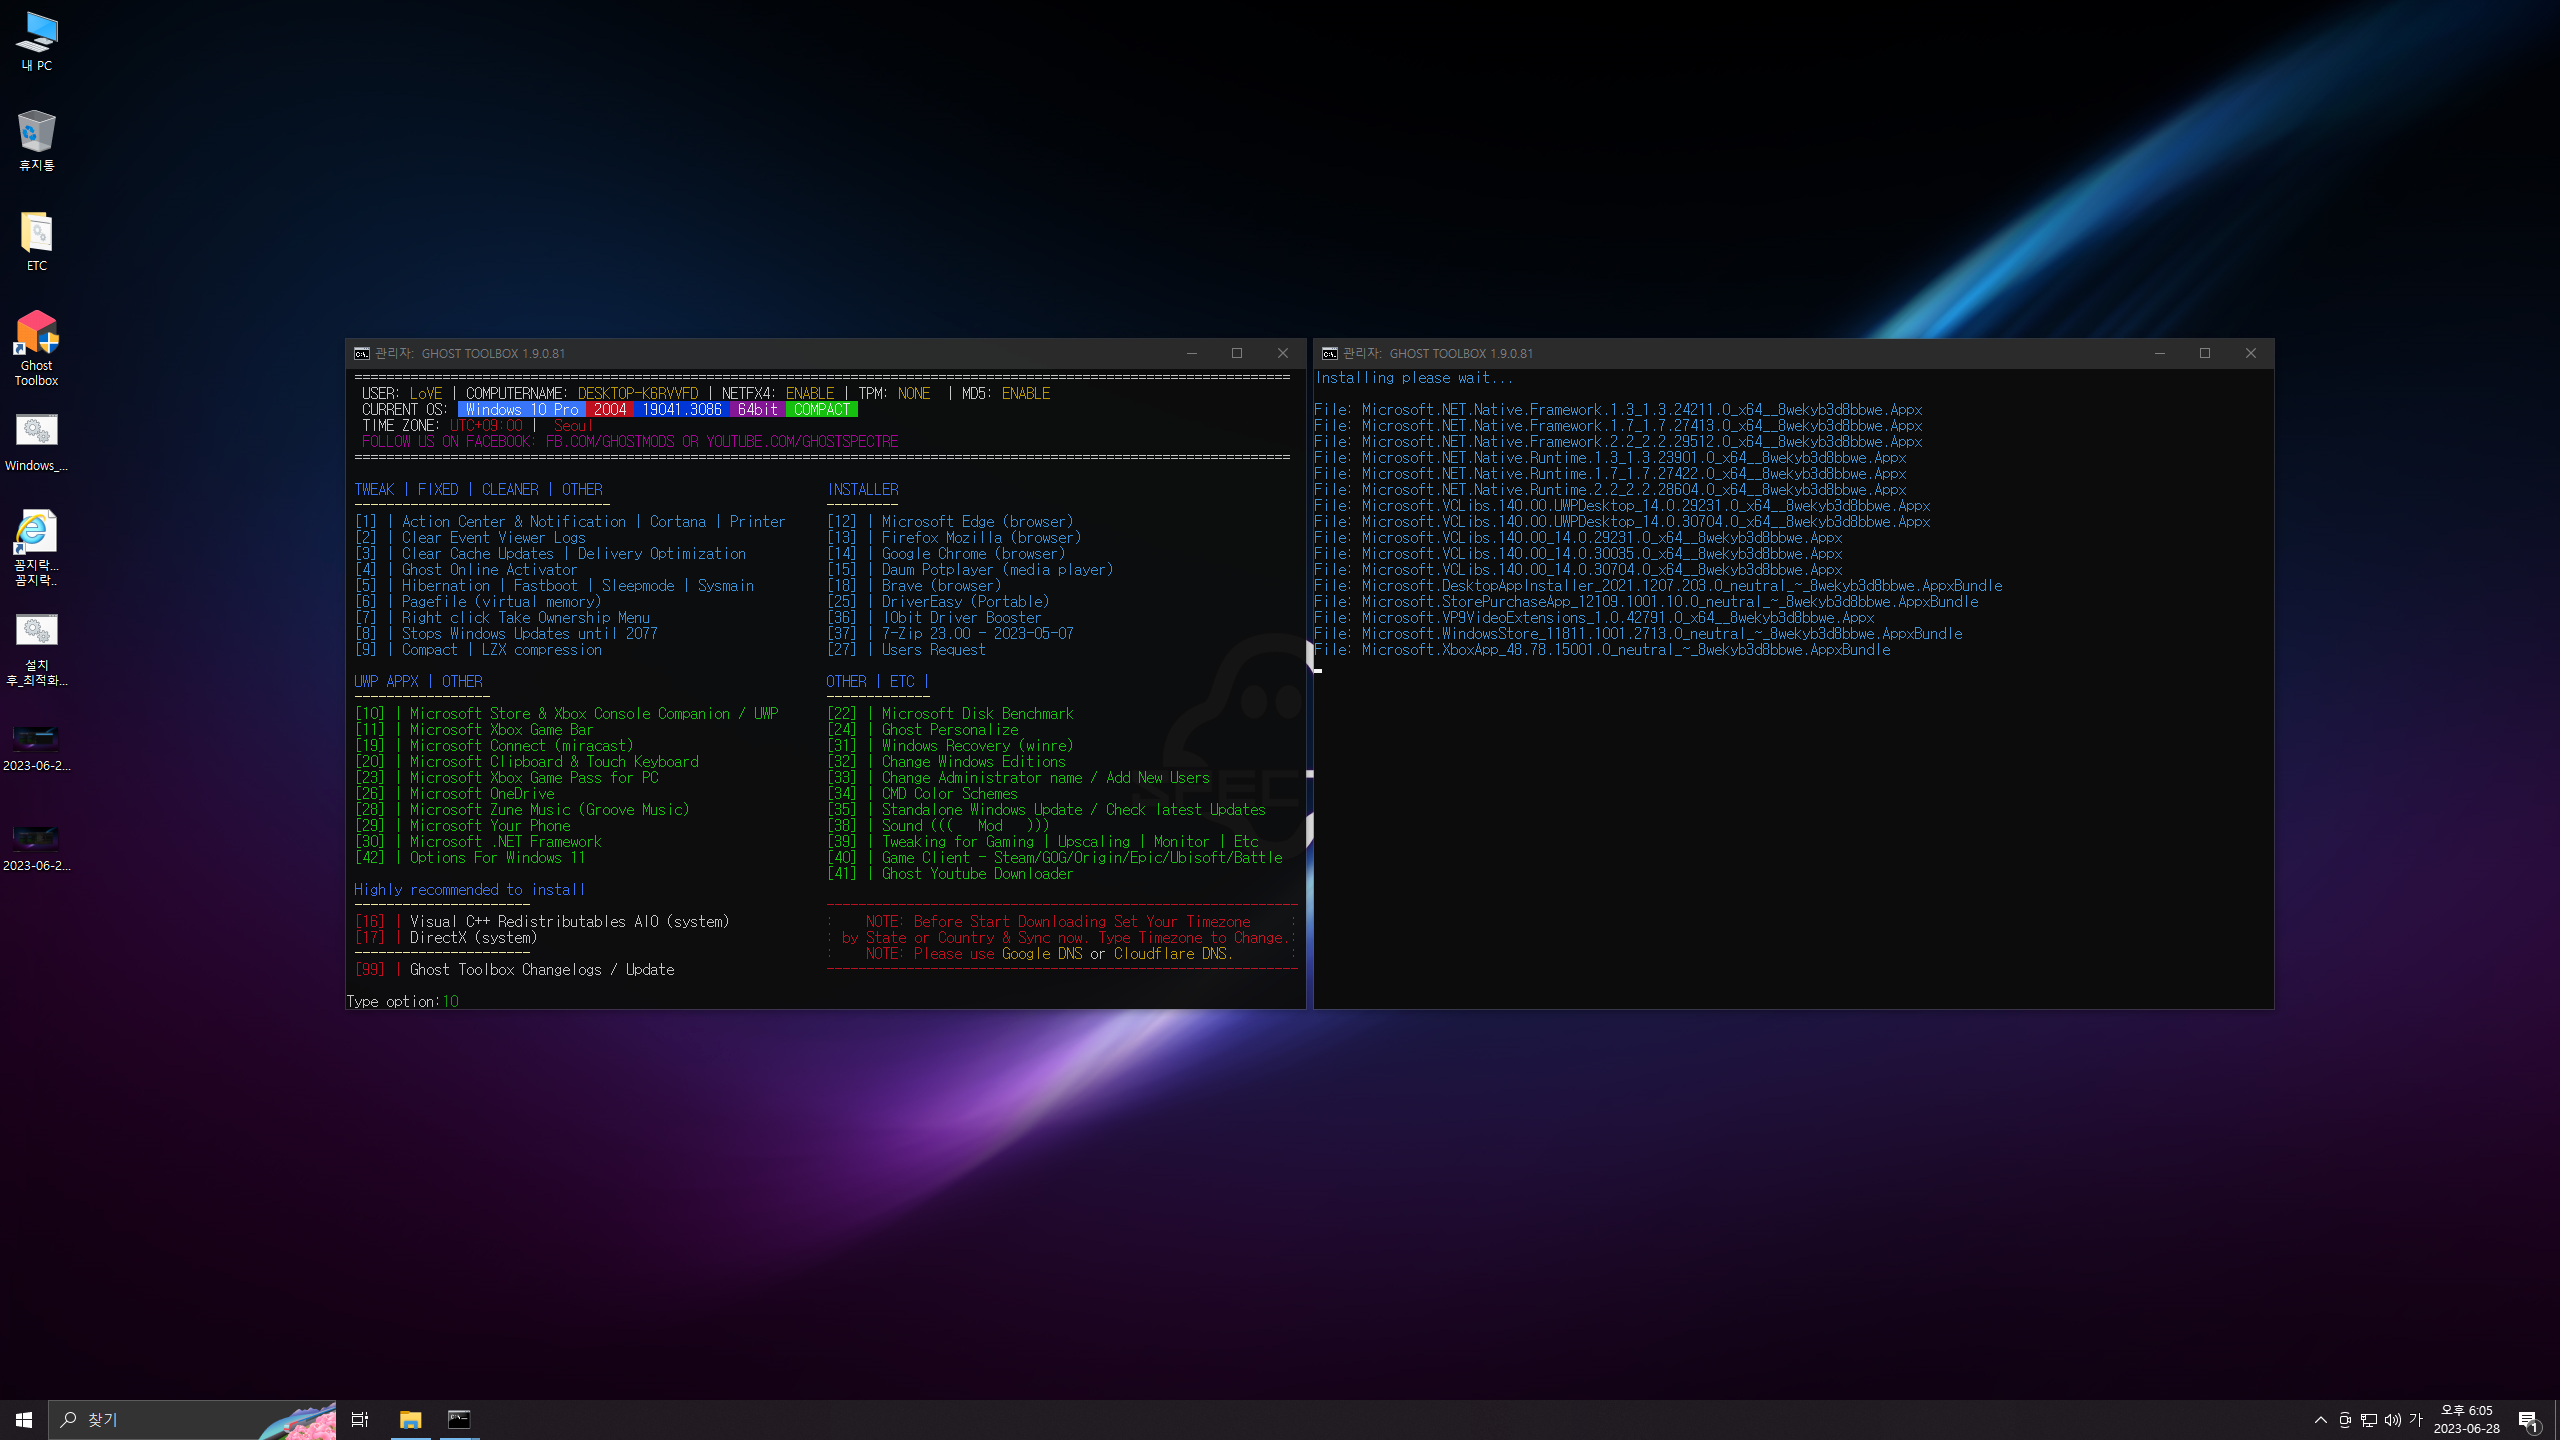Open the Task View taskbar button
Image resolution: width=2560 pixels, height=1440 pixels.
click(x=360, y=1419)
